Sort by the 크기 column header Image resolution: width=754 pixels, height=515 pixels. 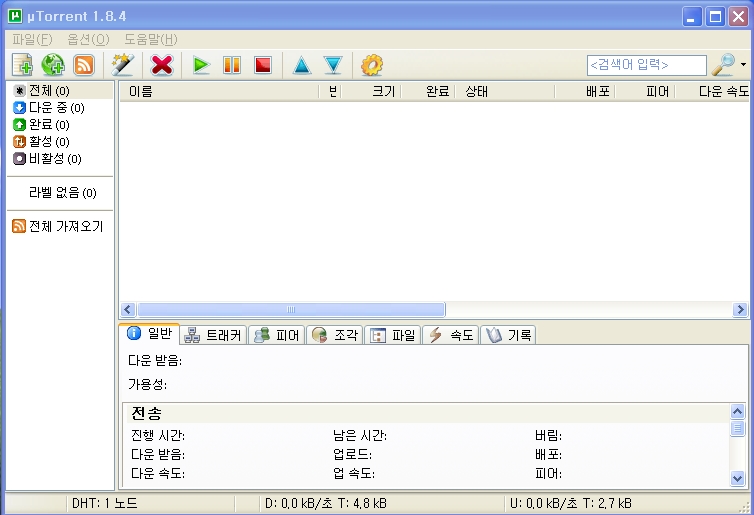click(x=371, y=91)
